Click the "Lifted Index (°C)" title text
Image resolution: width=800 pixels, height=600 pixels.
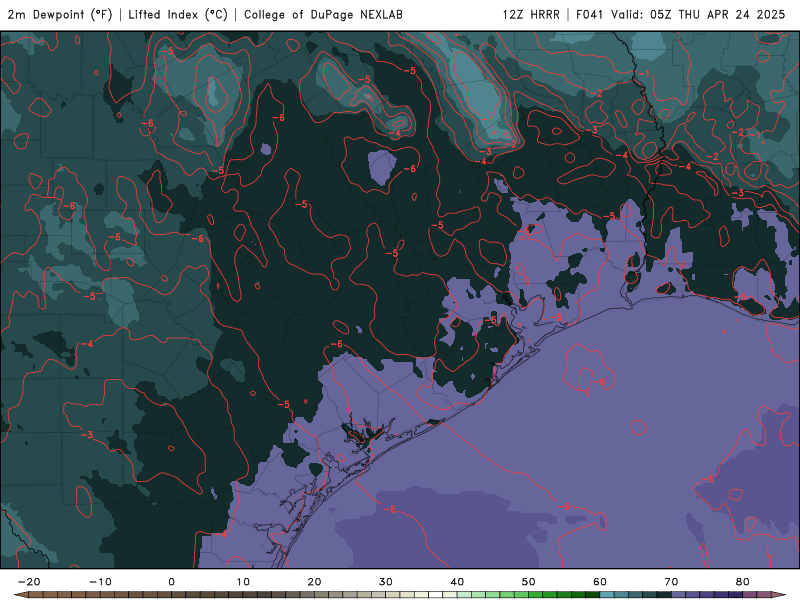click(178, 15)
